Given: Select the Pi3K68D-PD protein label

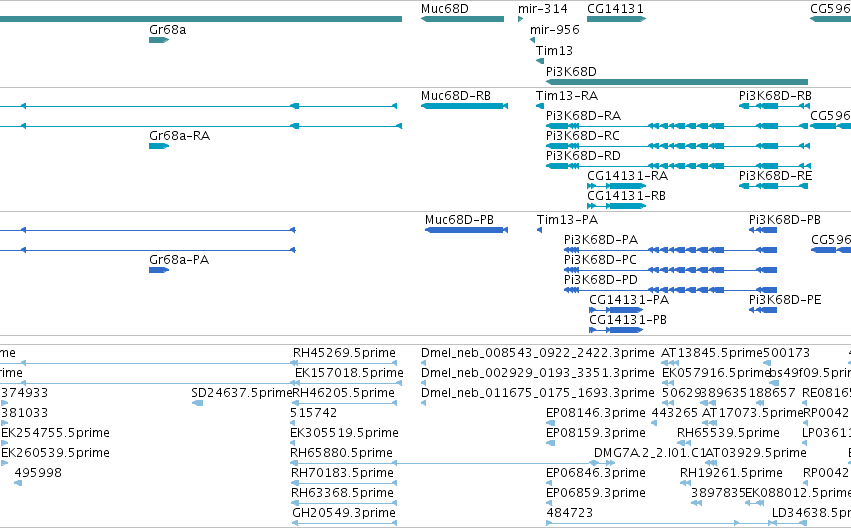Looking at the screenshot, I should [601, 280].
